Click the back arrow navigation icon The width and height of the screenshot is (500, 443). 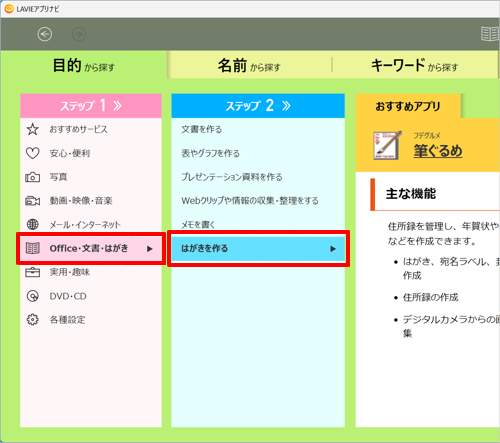click(x=45, y=34)
